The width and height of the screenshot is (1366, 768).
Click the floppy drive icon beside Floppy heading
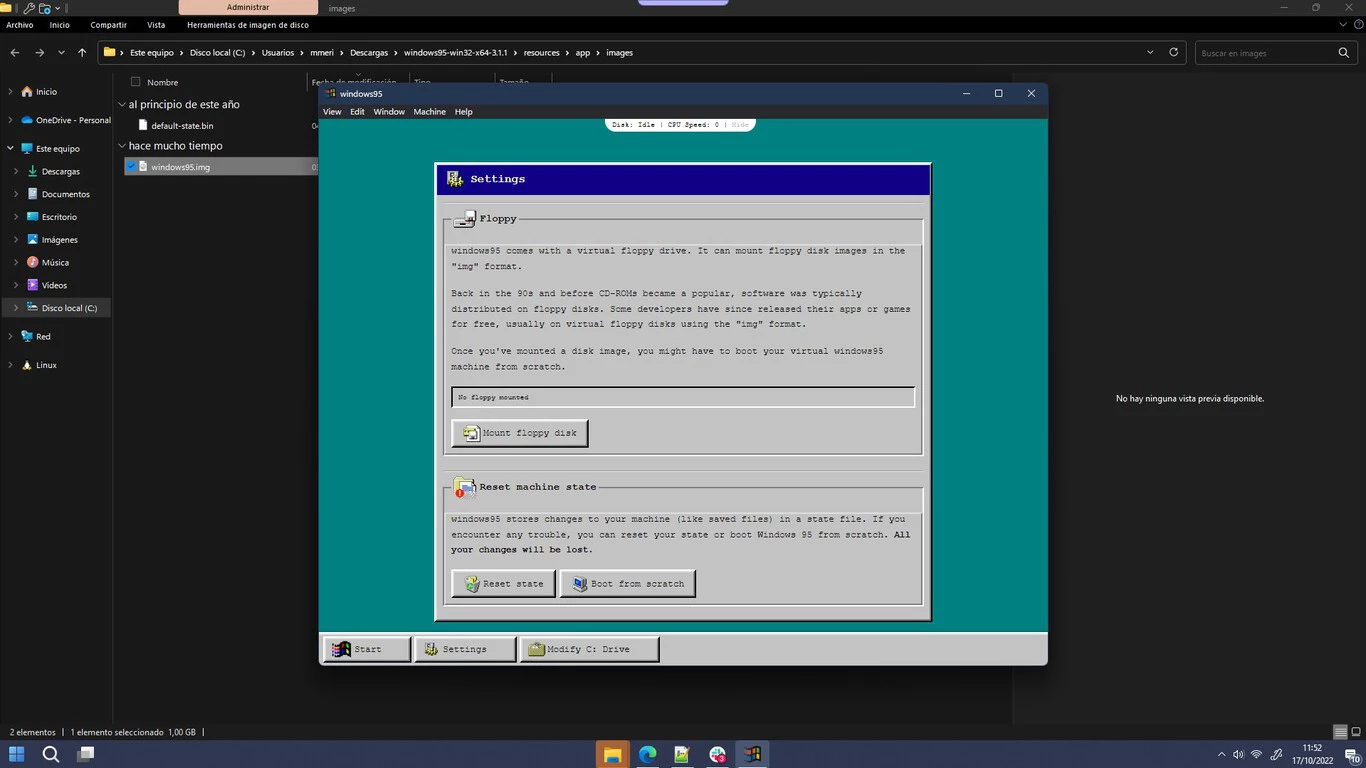point(464,219)
